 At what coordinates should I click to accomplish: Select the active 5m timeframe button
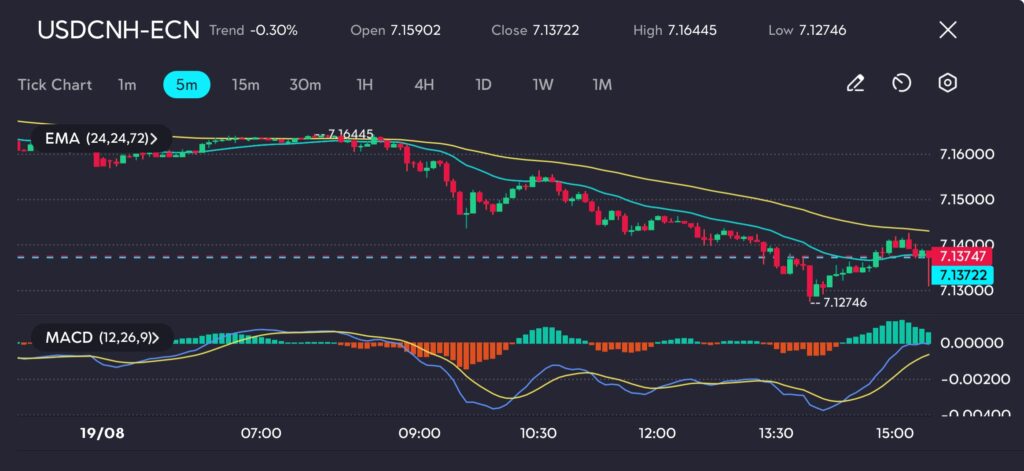pos(186,85)
